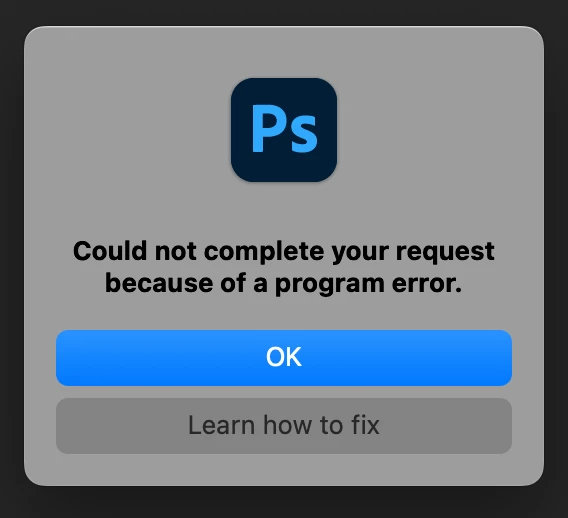568x518 pixels.
Task: Click the 'because of a program error' line
Action: pyautogui.click(x=284, y=283)
